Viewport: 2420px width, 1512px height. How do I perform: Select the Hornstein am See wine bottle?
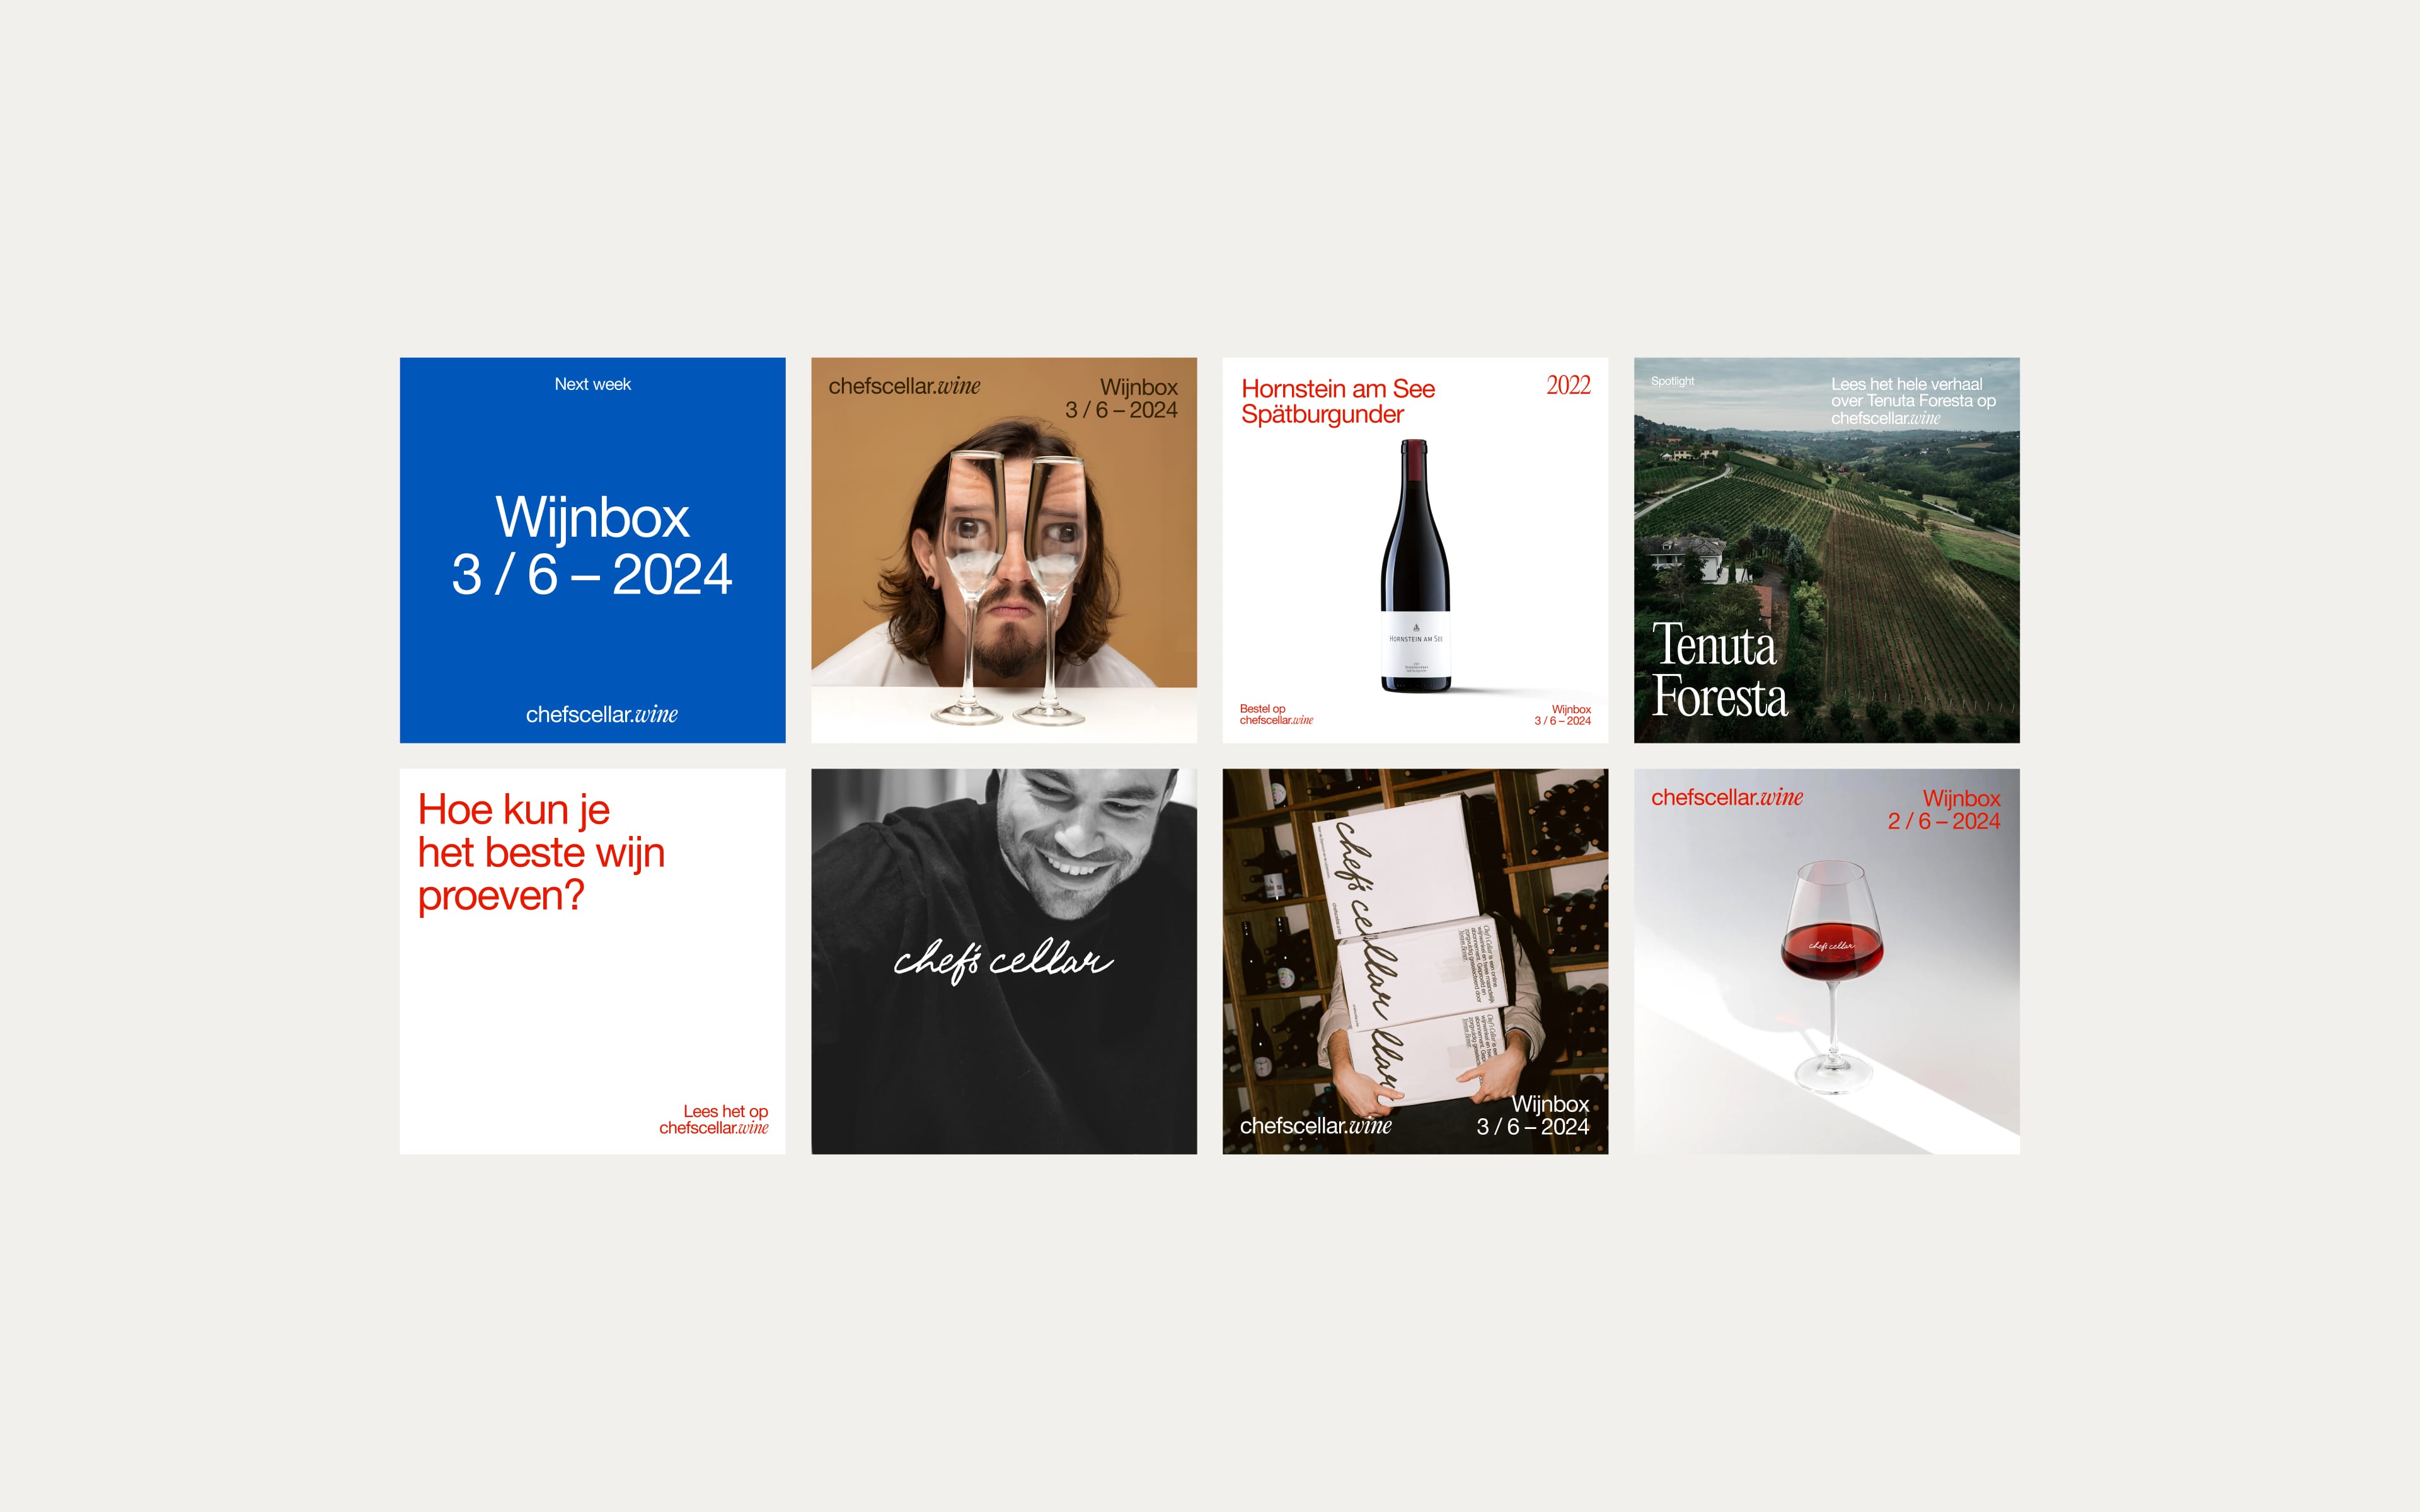pyautogui.click(x=1415, y=566)
